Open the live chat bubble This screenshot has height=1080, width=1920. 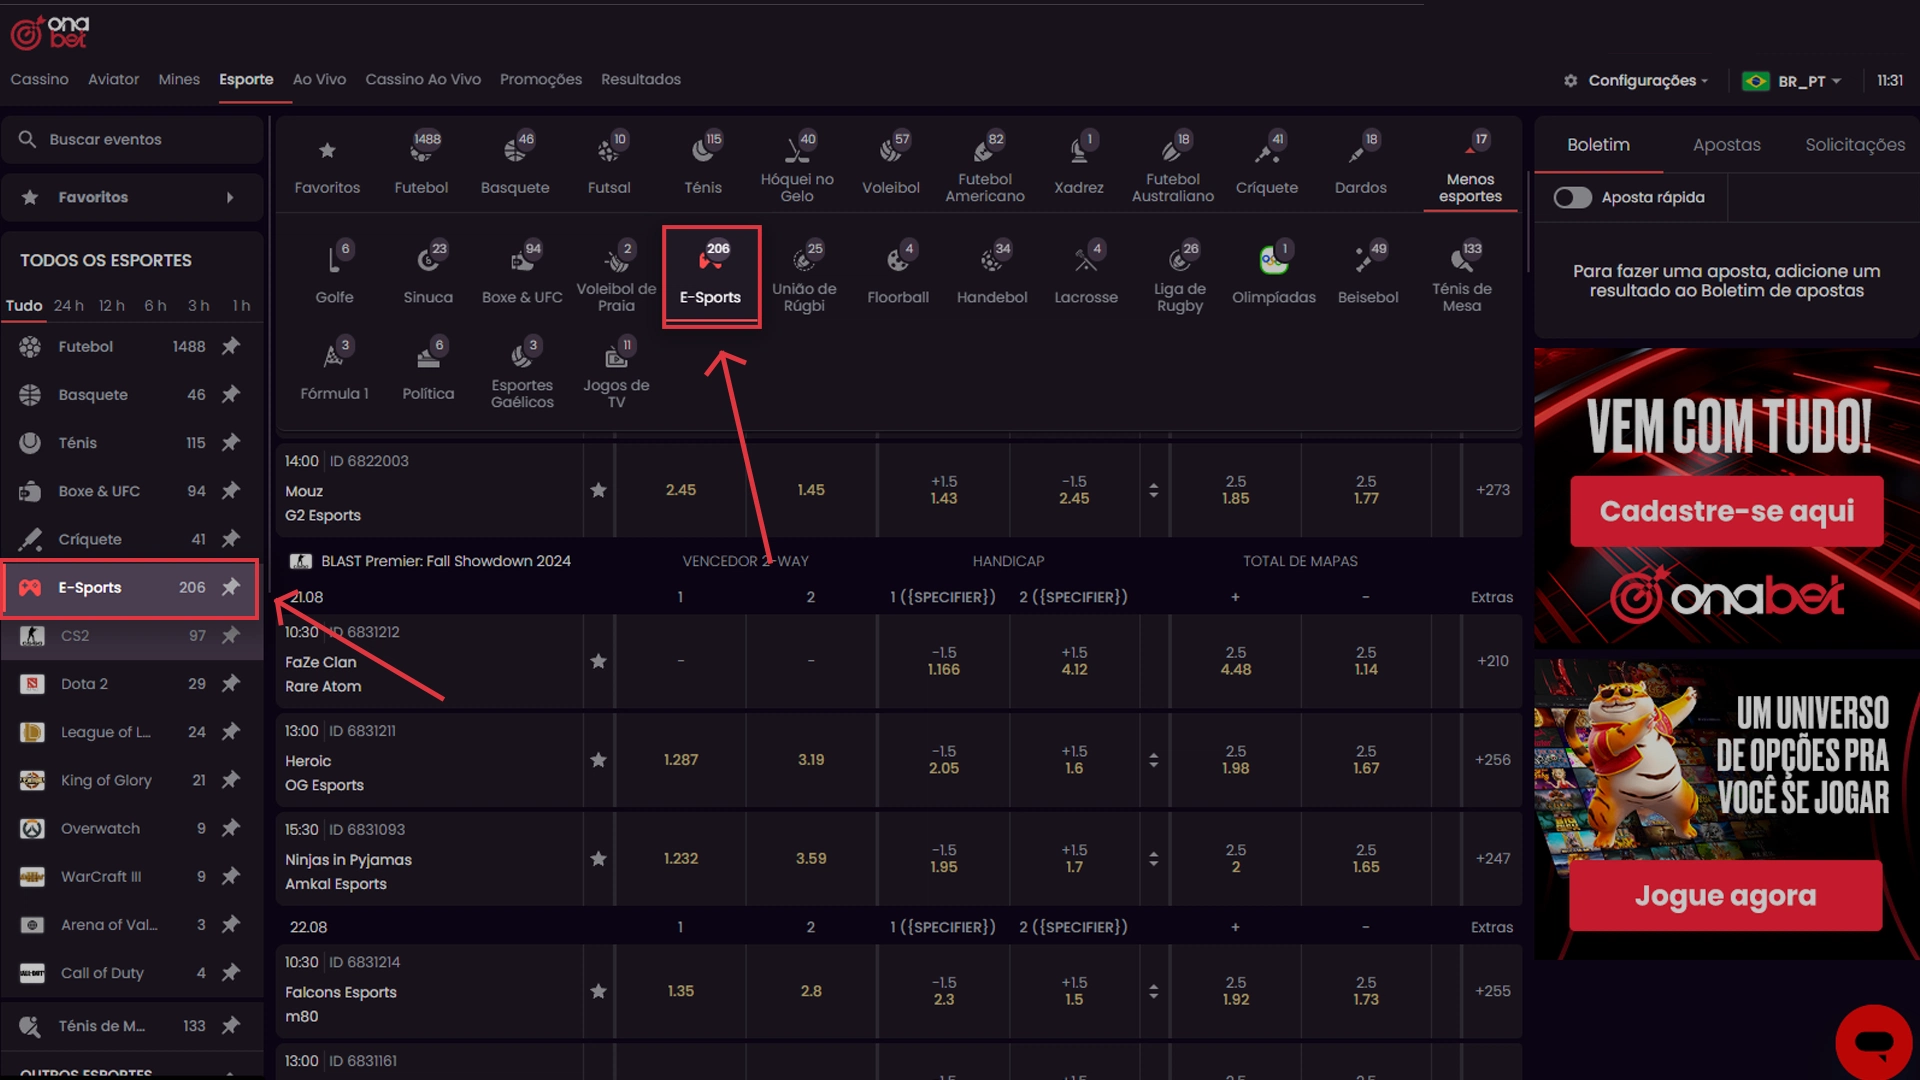[1874, 1042]
